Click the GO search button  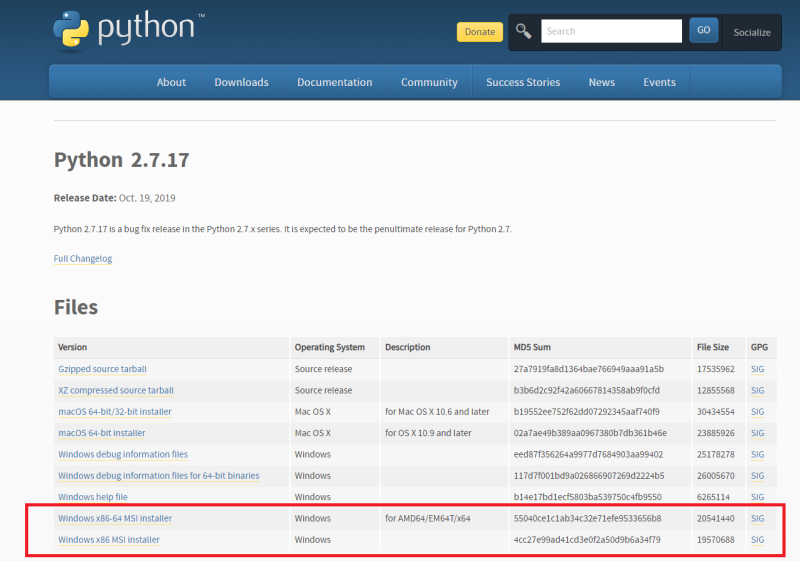[703, 31]
